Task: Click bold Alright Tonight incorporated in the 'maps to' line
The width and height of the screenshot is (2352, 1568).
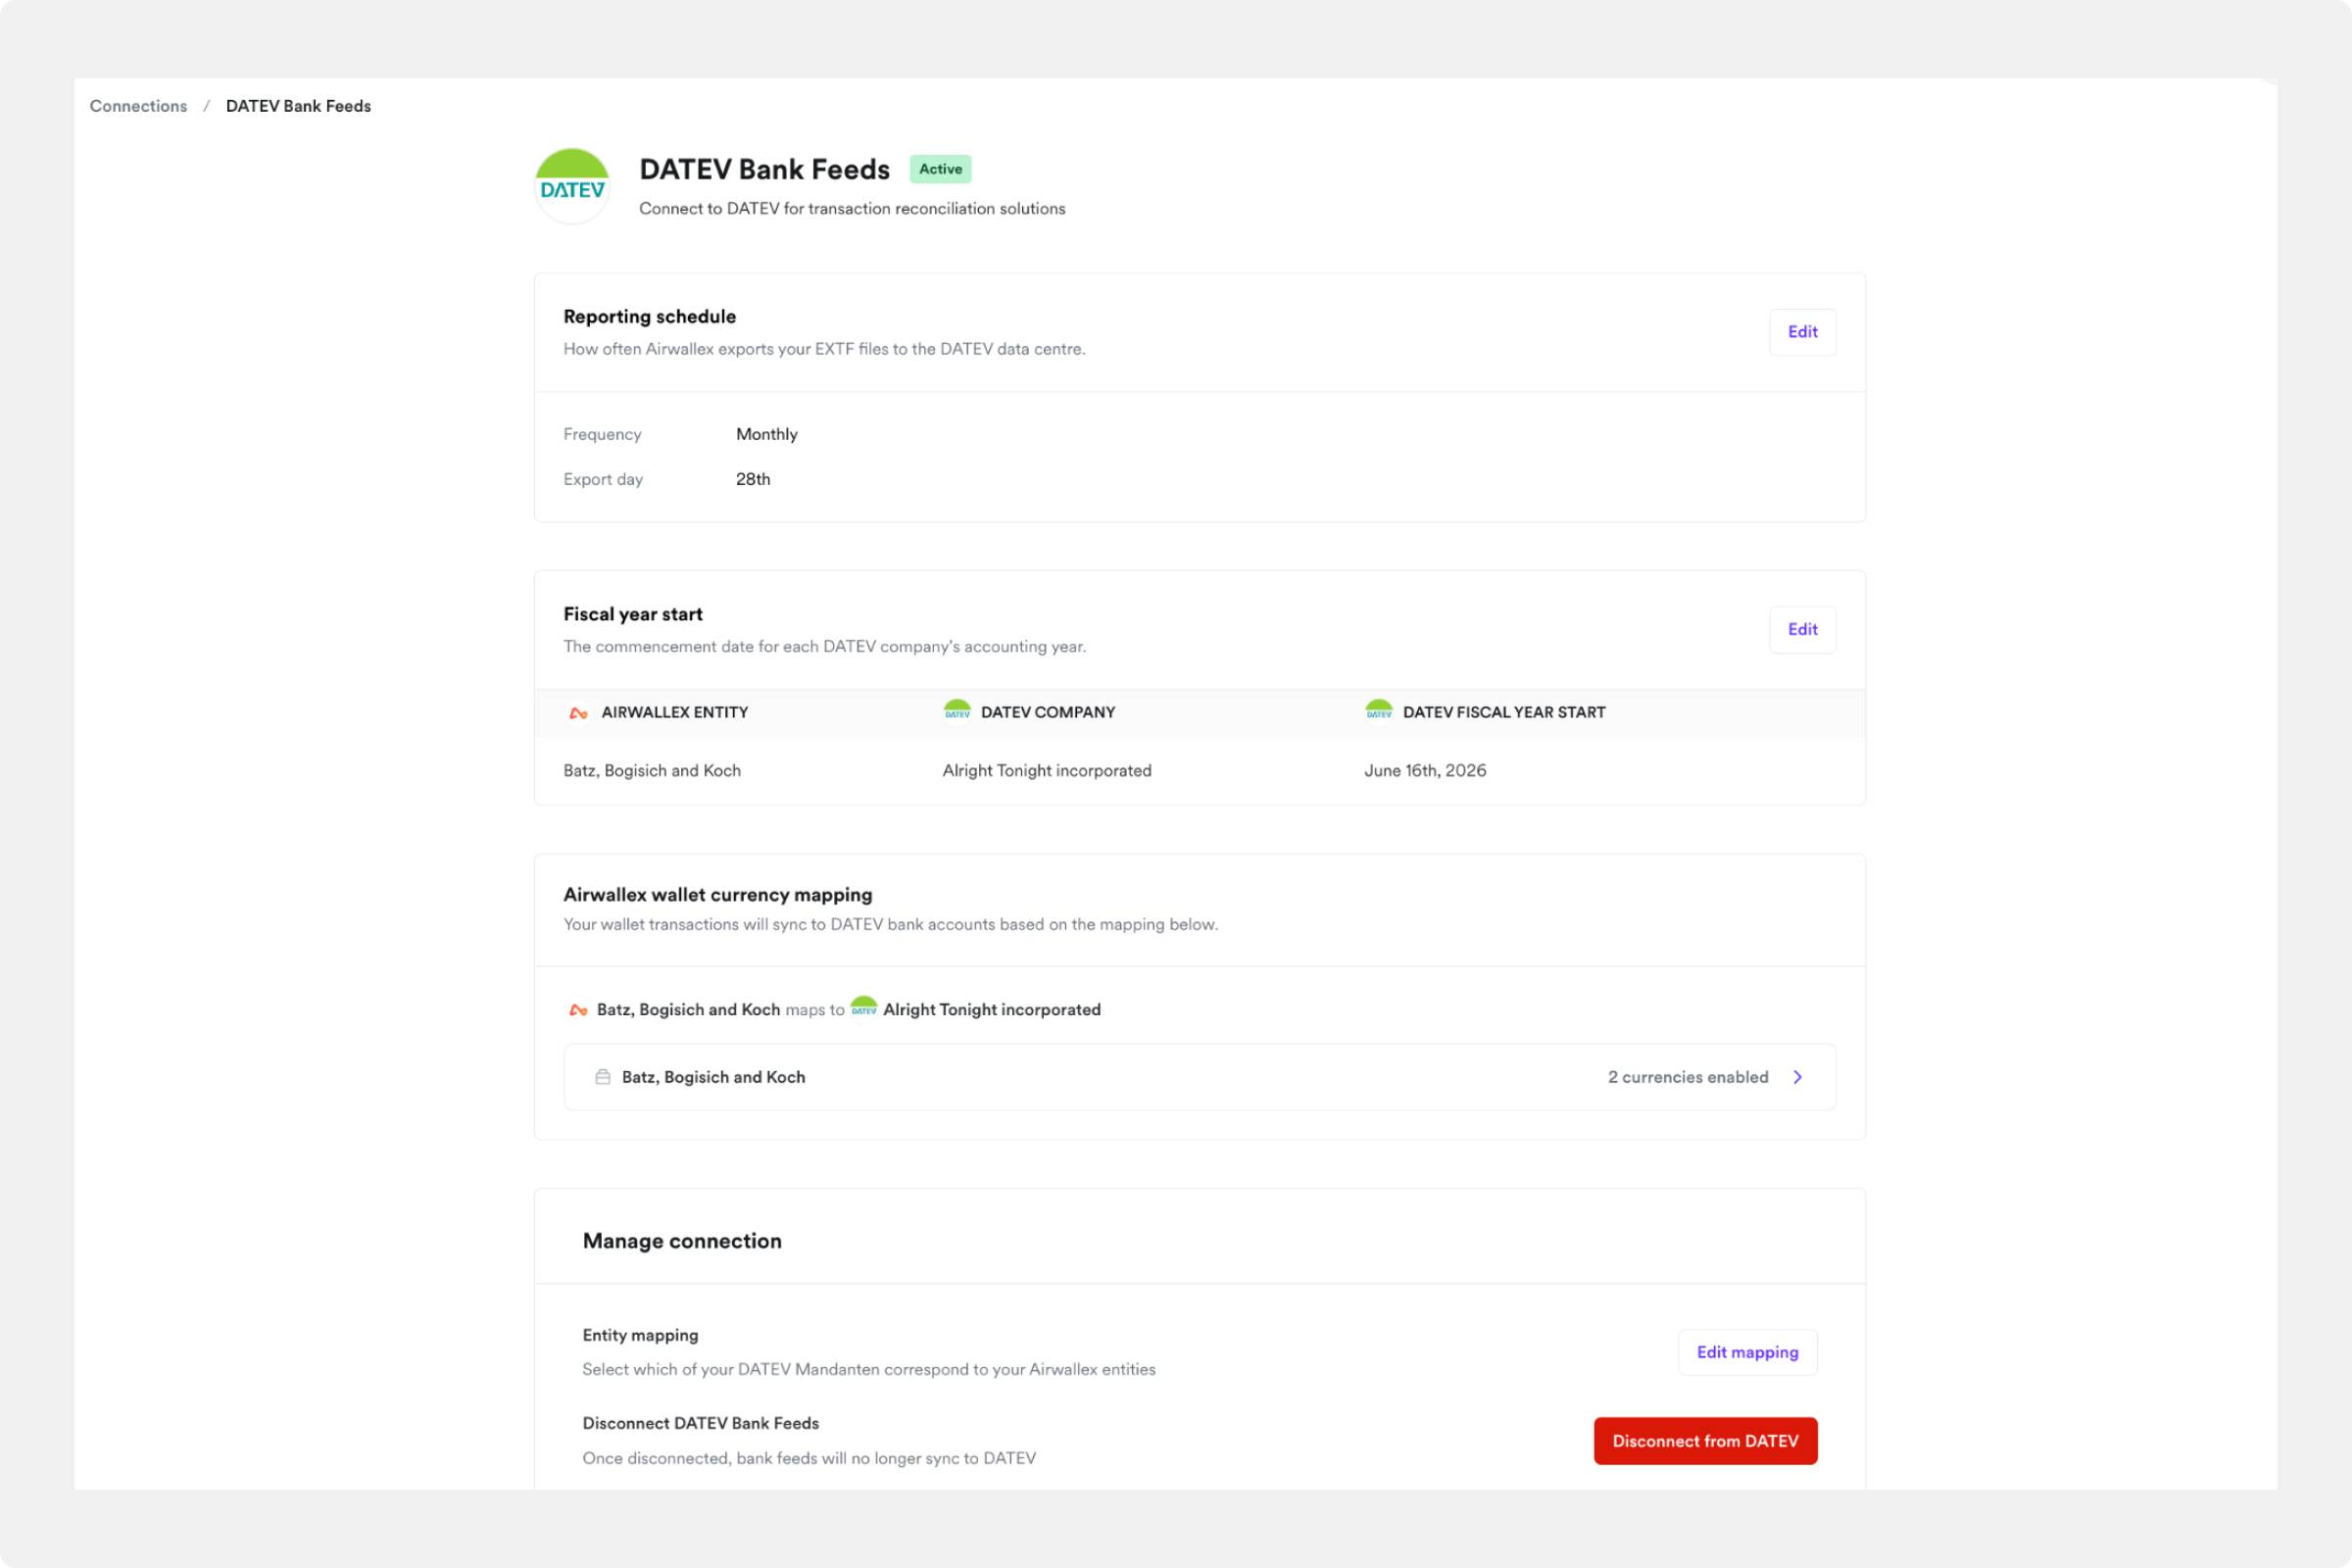Action: (992, 1010)
